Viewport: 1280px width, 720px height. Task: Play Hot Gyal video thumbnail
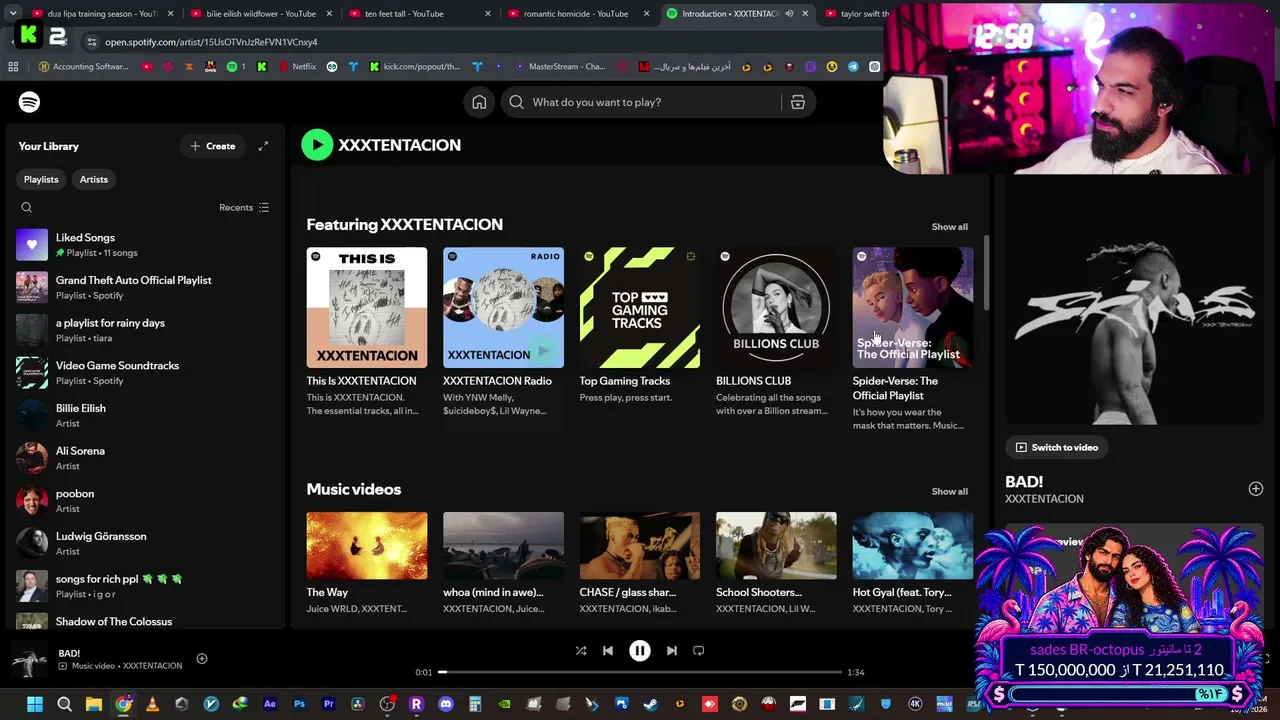913,546
